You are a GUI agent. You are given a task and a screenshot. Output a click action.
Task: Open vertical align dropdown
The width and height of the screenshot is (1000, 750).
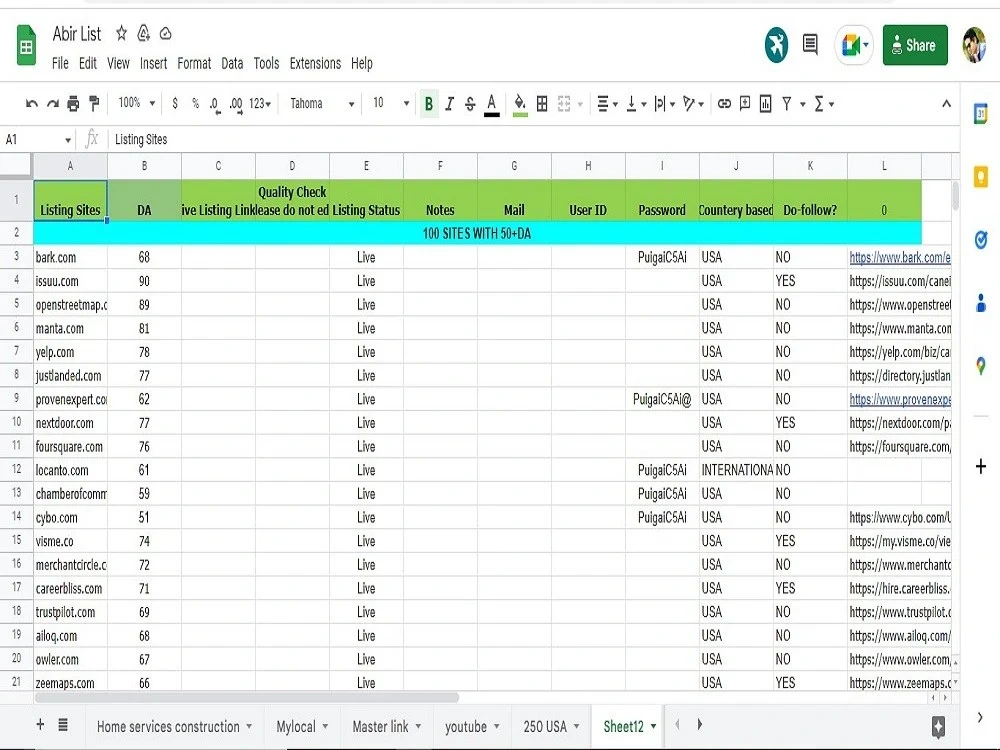tap(635, 104)
